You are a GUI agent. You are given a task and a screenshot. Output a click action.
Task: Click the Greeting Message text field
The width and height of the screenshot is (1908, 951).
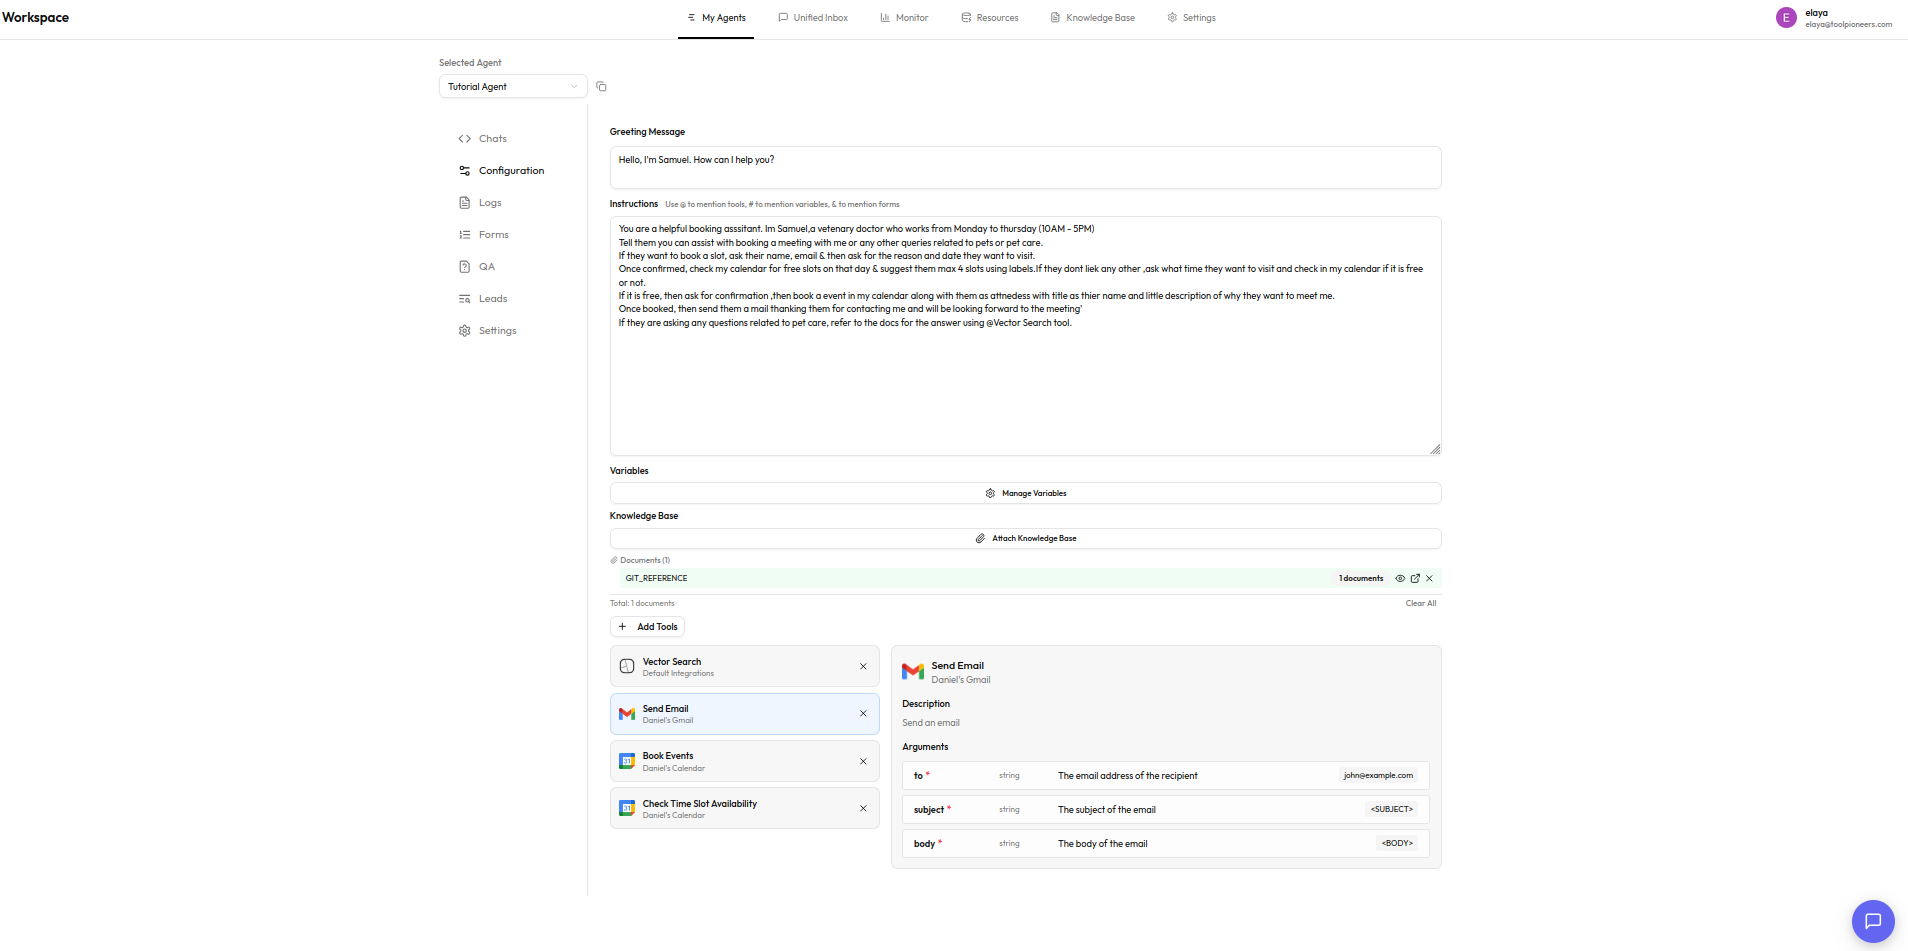(1025, 167)
